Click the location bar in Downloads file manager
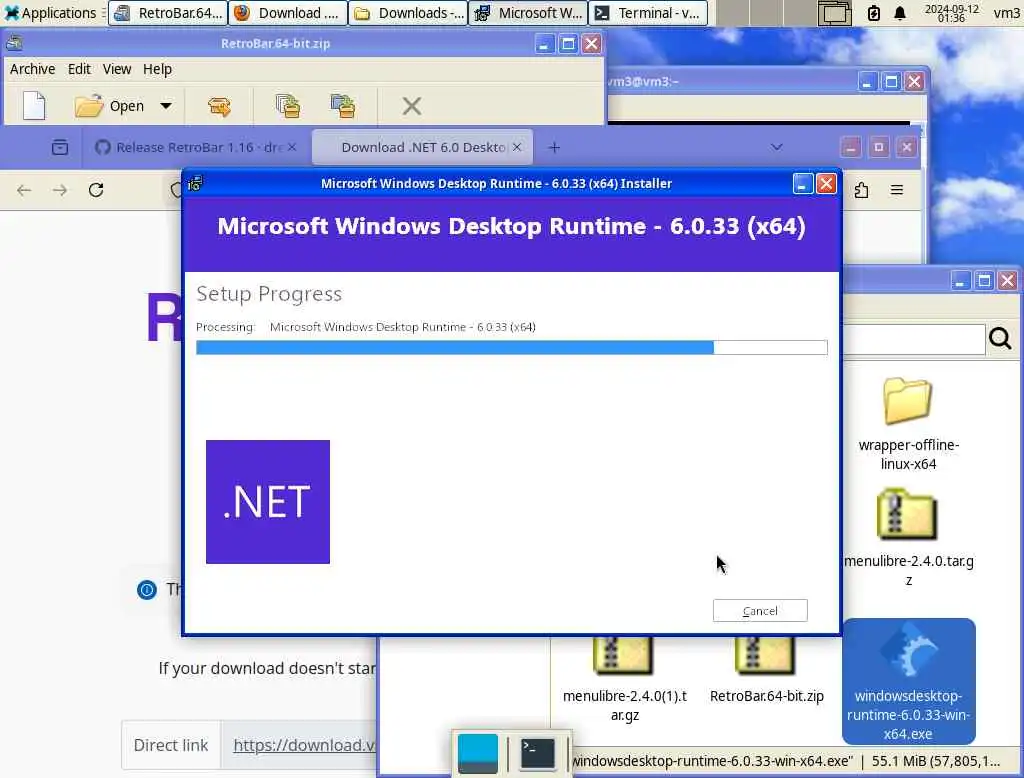The width and height of the screenshot is (1024, 778). [x=914, y=340]
